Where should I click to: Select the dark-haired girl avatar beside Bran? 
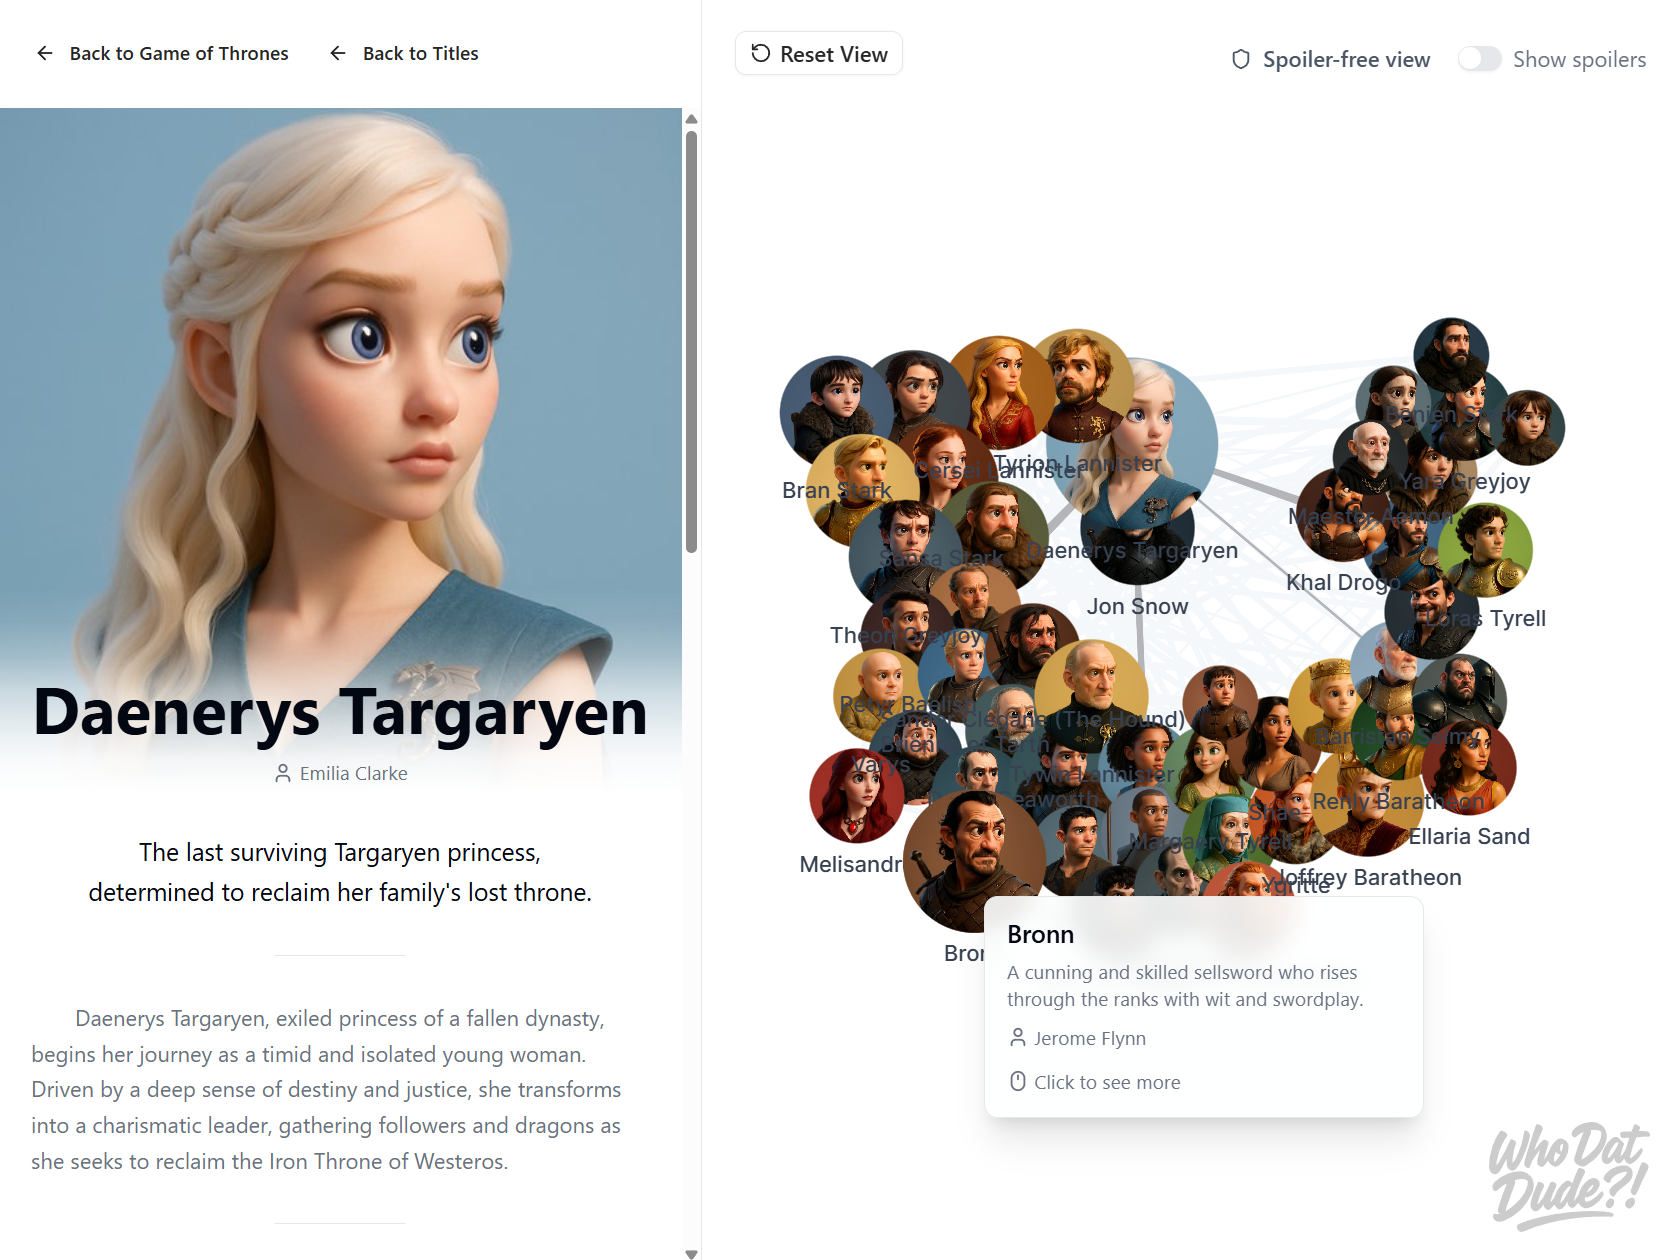tap(915, 395)
